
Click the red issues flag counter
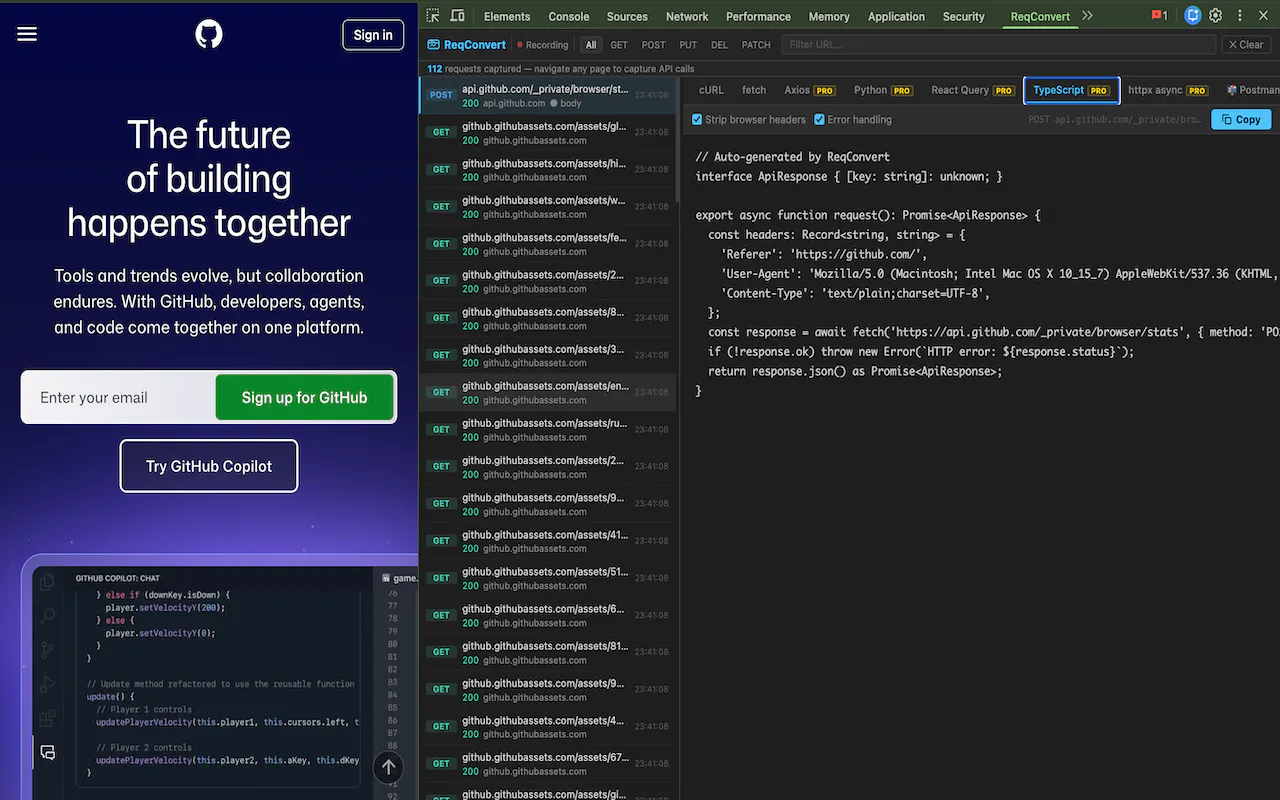click(1160, 16)
